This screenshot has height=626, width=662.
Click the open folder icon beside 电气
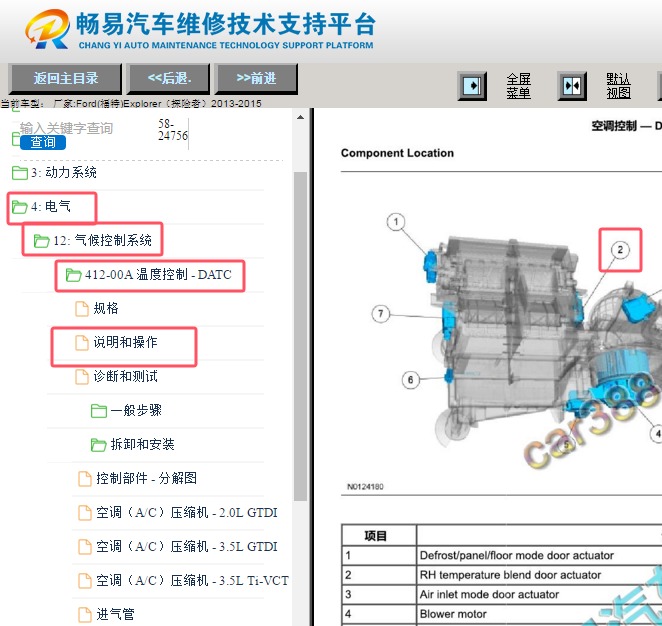(x=19, y=207)
